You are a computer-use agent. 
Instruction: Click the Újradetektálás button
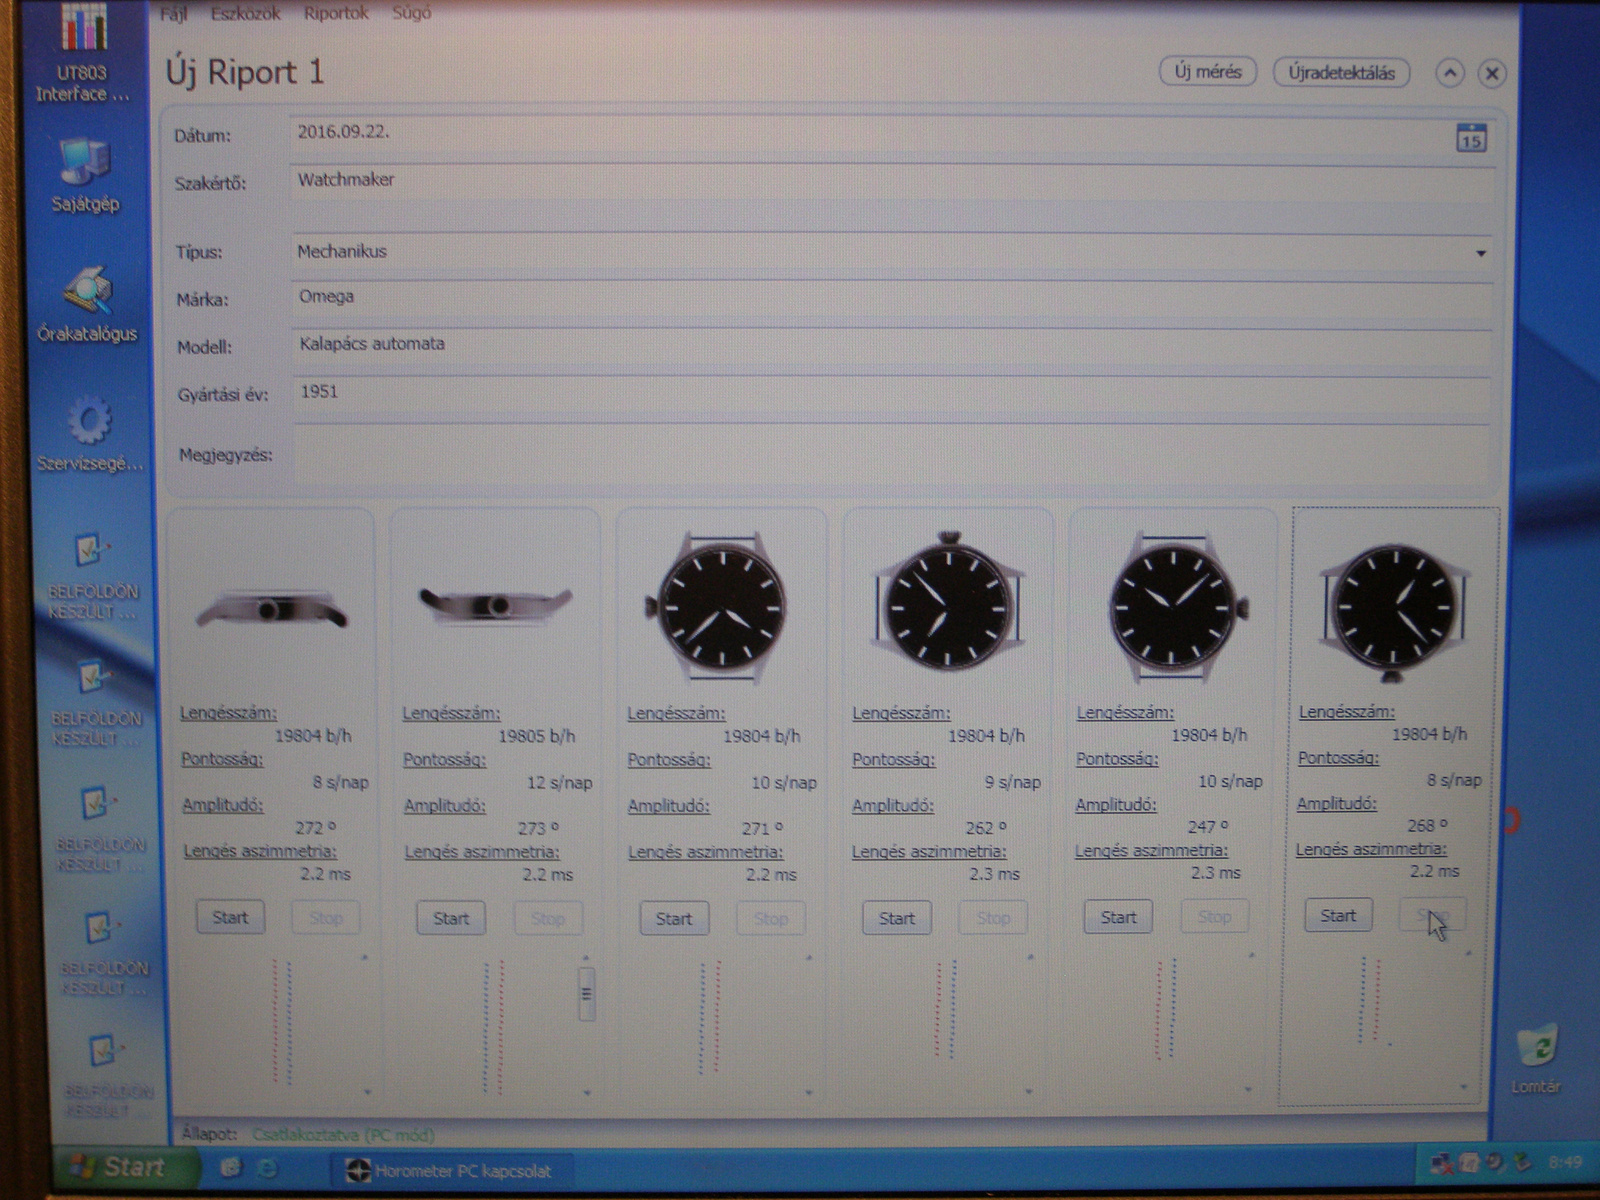(x=1341, y=73)
